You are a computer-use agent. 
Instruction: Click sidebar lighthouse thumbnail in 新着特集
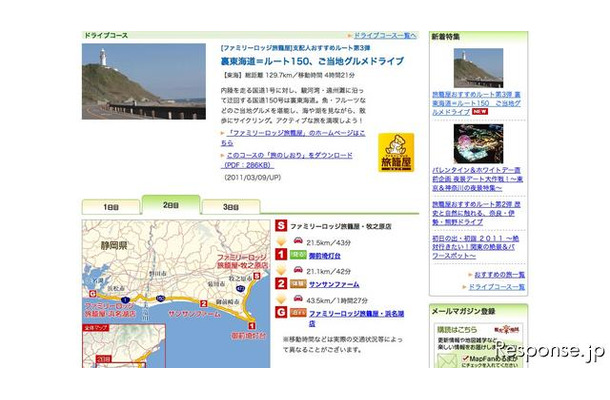[x=478, y=68]
